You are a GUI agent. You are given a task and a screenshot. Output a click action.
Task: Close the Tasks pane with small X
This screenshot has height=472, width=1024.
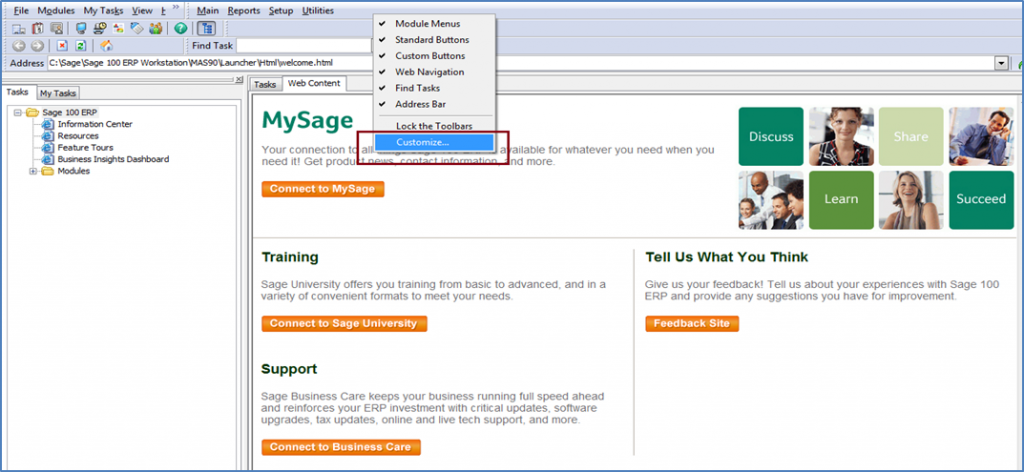(x=239, y=79)
